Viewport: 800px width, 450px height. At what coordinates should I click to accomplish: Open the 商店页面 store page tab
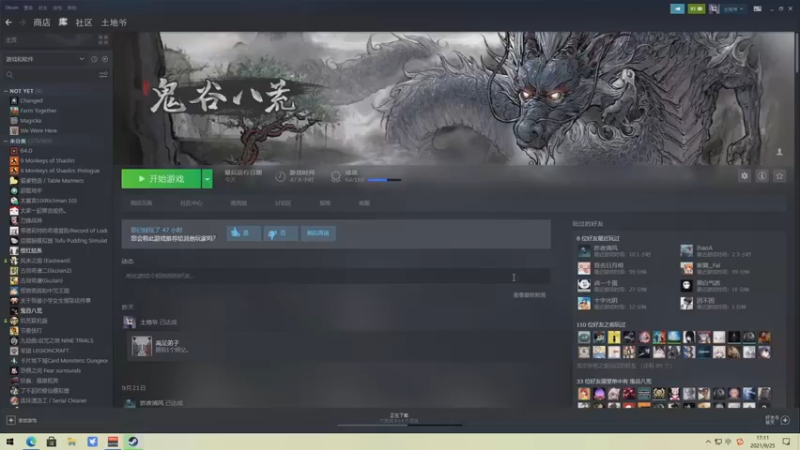141,203
